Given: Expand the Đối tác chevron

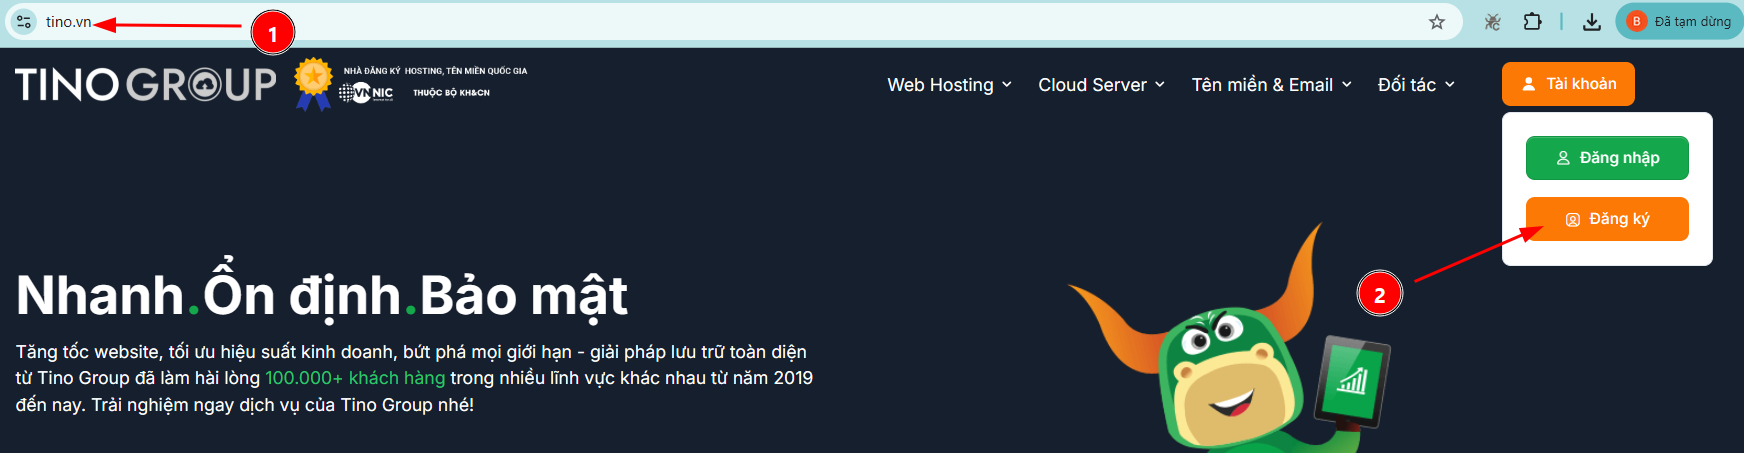Looking at the screenshot, I should coord(1450,85).
